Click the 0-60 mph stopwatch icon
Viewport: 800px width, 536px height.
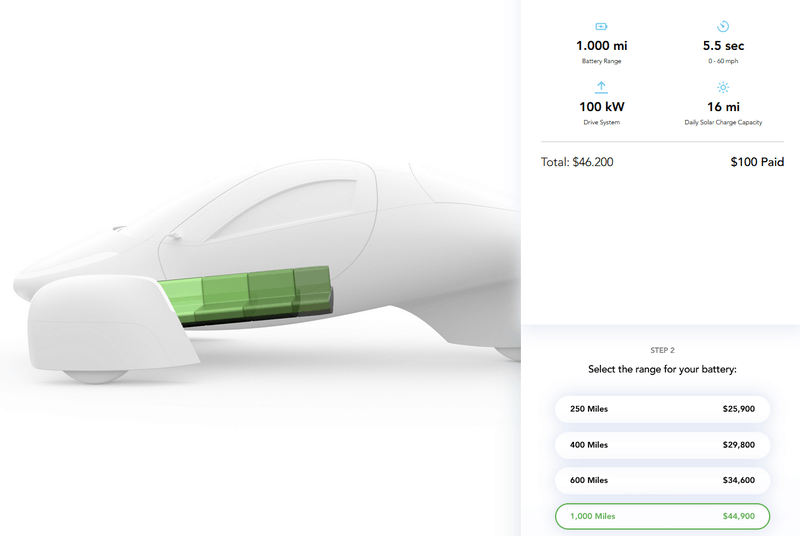pos(723,26)
